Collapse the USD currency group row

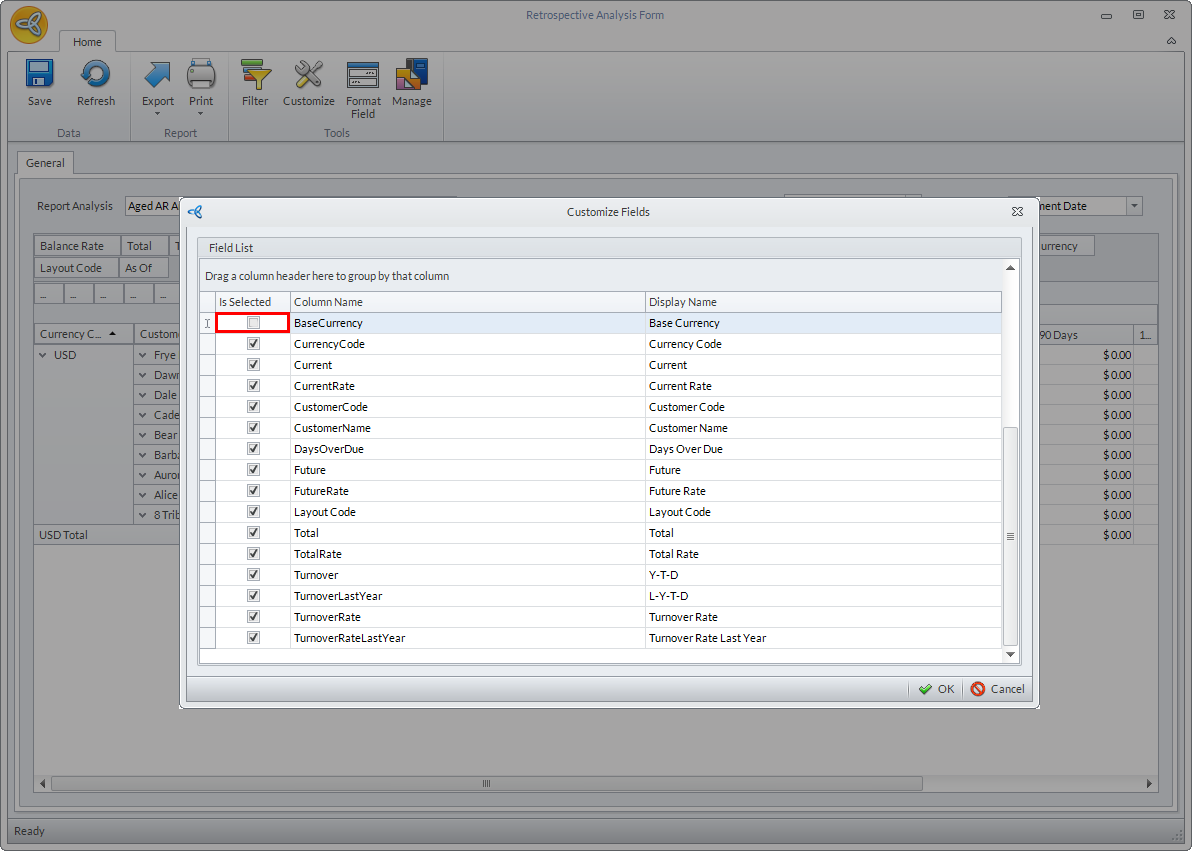click(43, 355)
